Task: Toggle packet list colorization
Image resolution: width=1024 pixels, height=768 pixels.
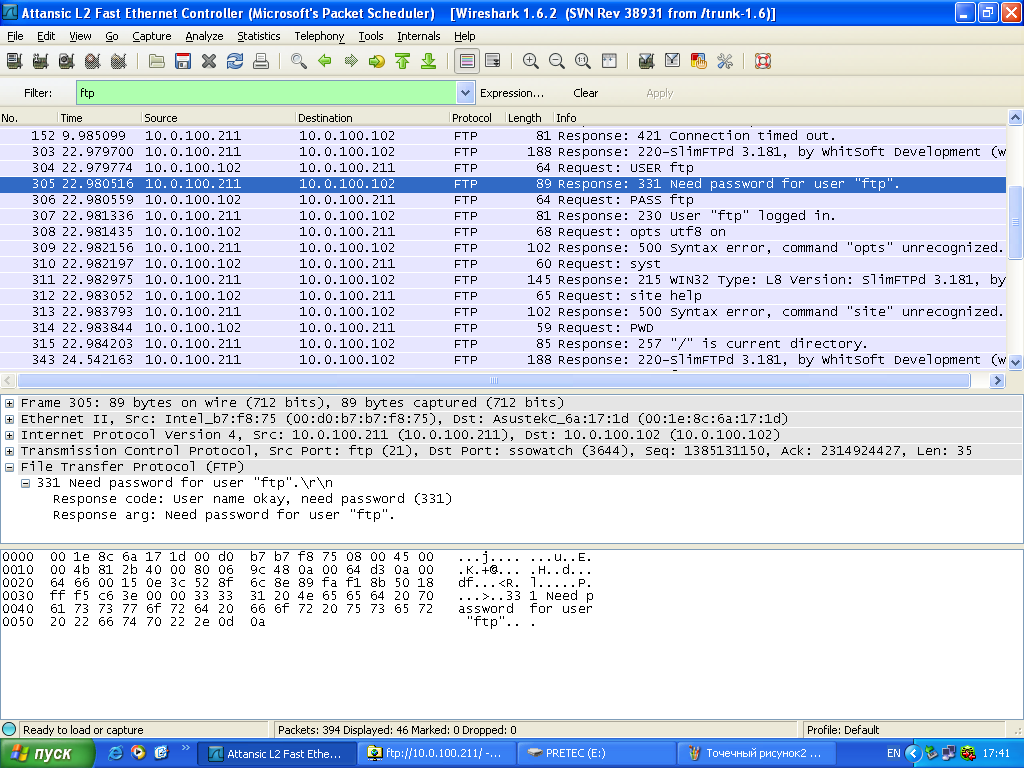Action: click(467, 61)
